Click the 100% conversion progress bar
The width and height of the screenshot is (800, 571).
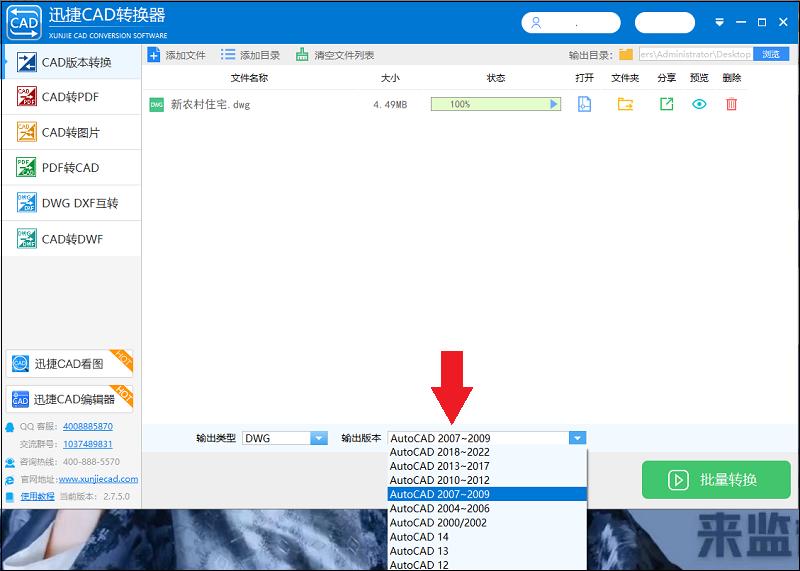pyautogui.click(x=496, y=104)
